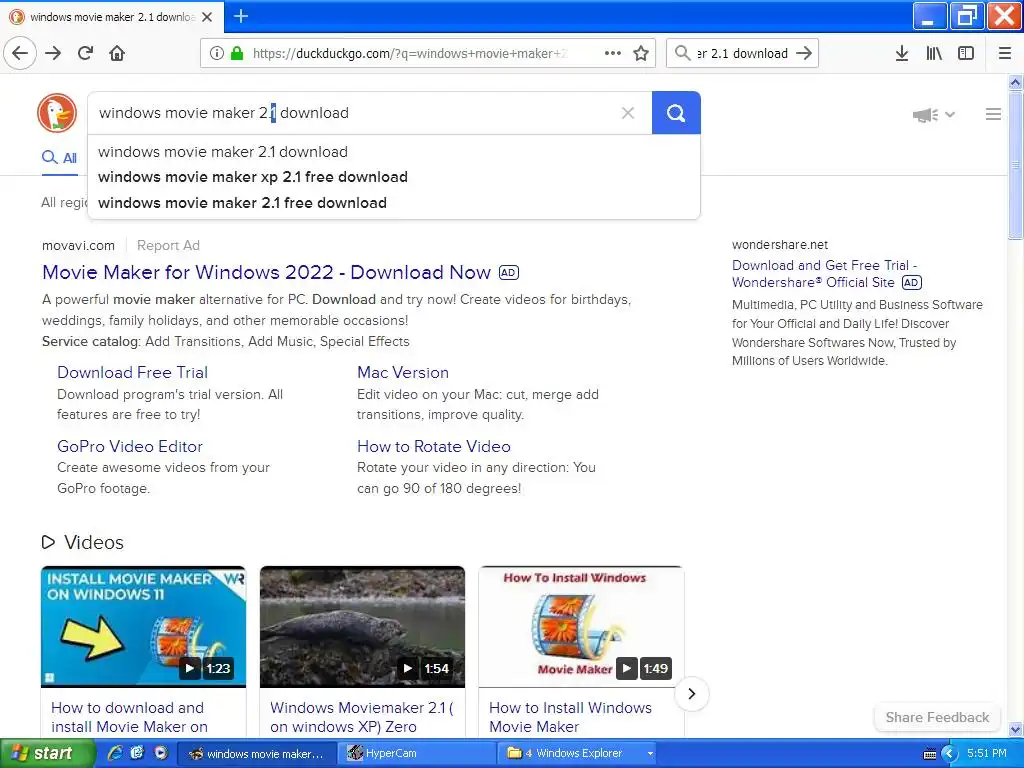Image resolution: width=1024 pixels, height=768 pixels.
Task: Open the library bookshelf icon
Action: pos(934,53)
